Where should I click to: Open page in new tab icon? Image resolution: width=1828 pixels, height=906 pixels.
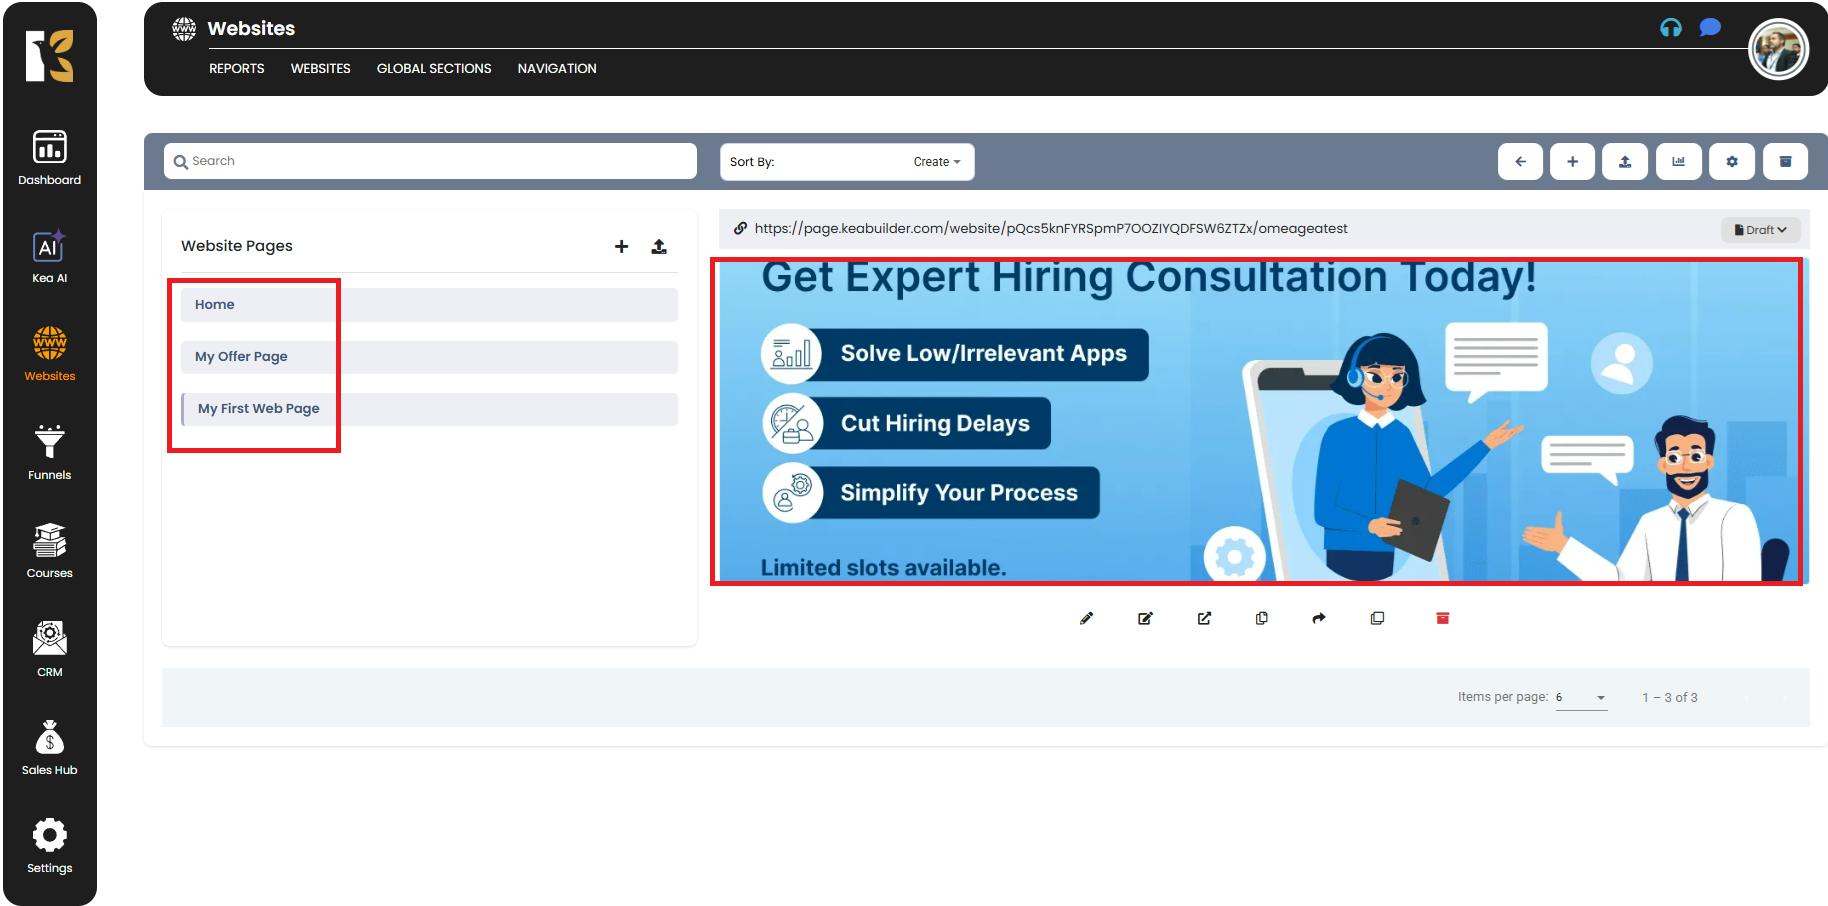click(x=1204, y=618)
